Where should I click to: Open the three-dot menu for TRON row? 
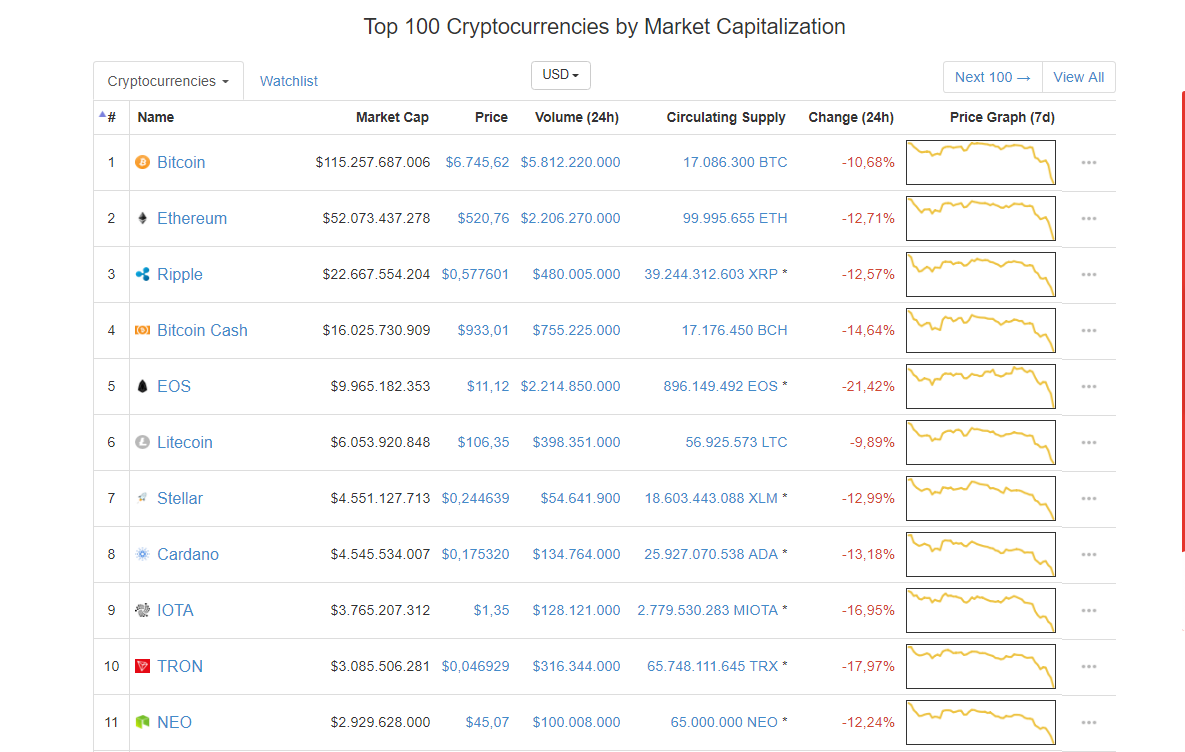1088,666
